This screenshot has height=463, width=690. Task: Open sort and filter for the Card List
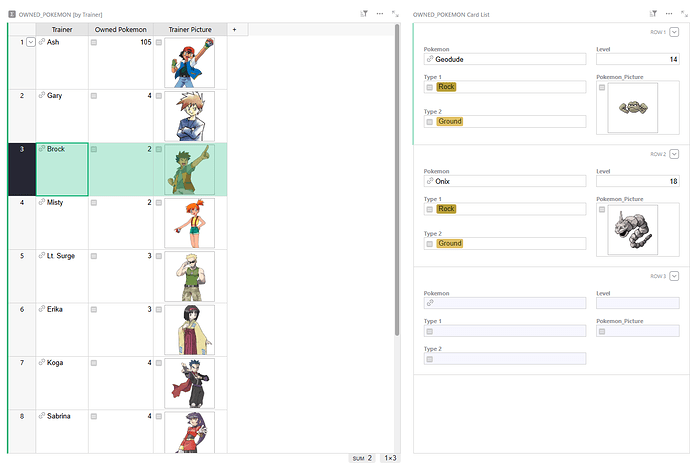tap(653, 14)
